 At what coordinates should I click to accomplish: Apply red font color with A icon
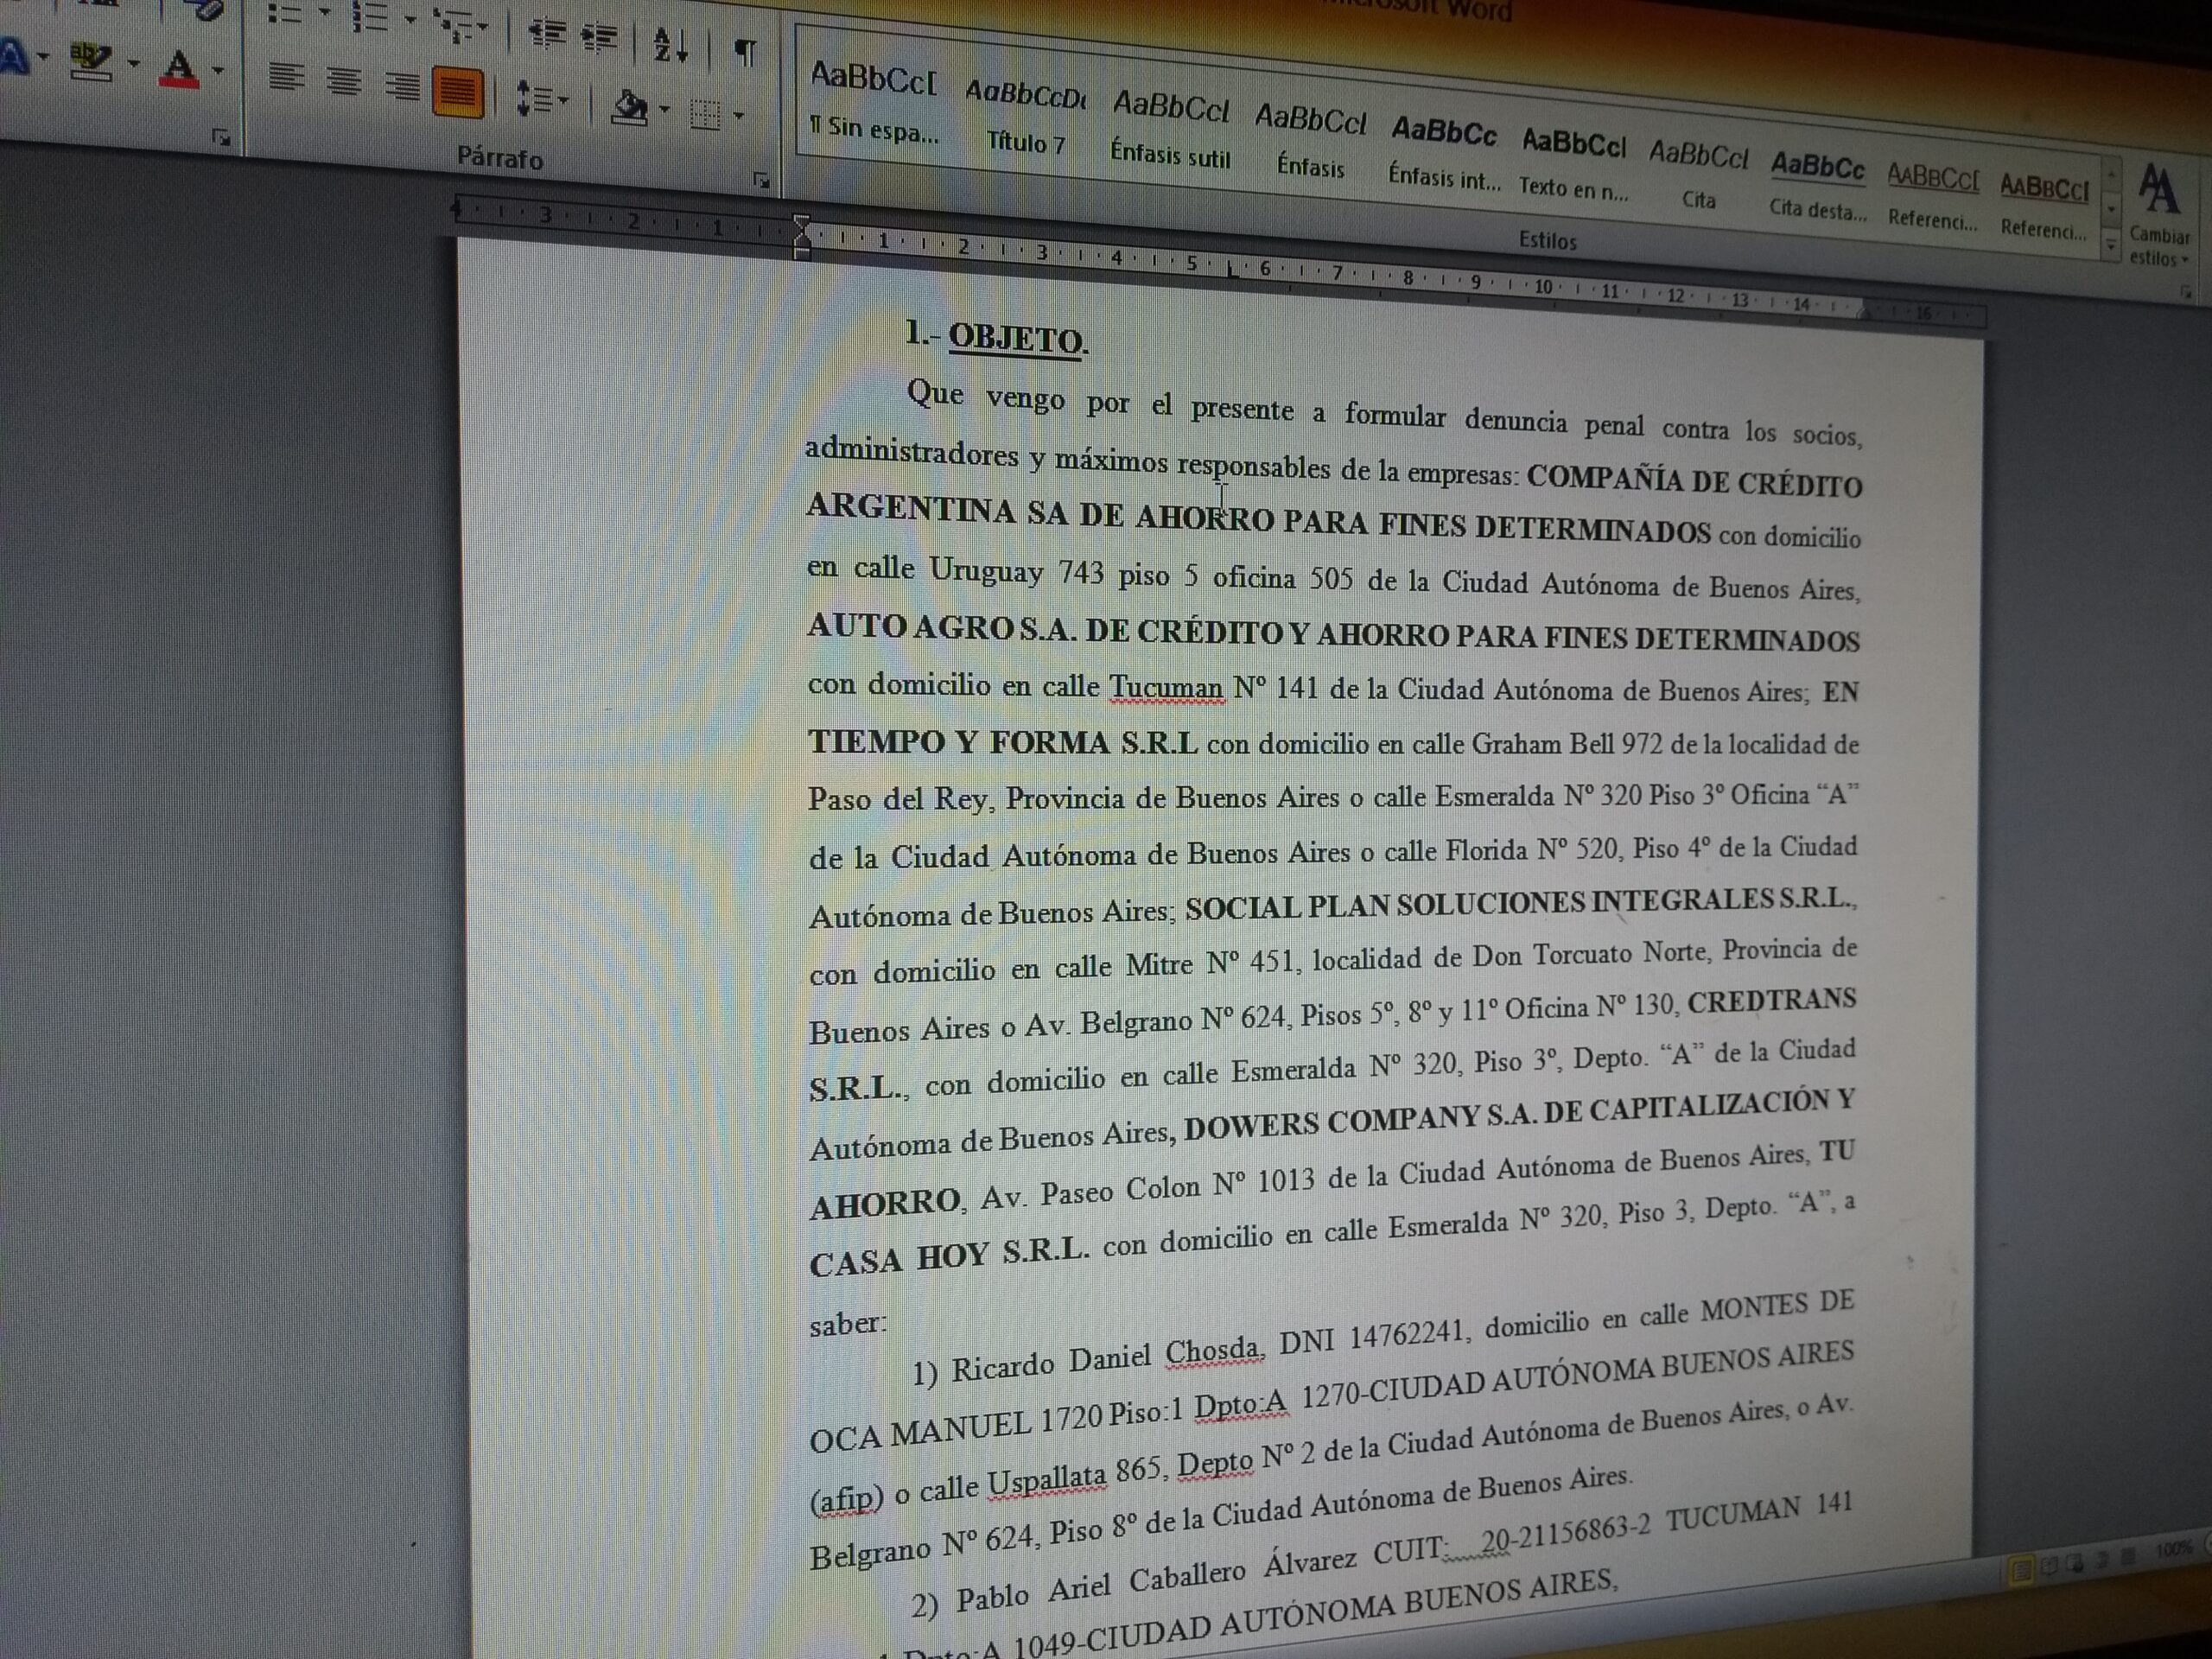(180, 68)
